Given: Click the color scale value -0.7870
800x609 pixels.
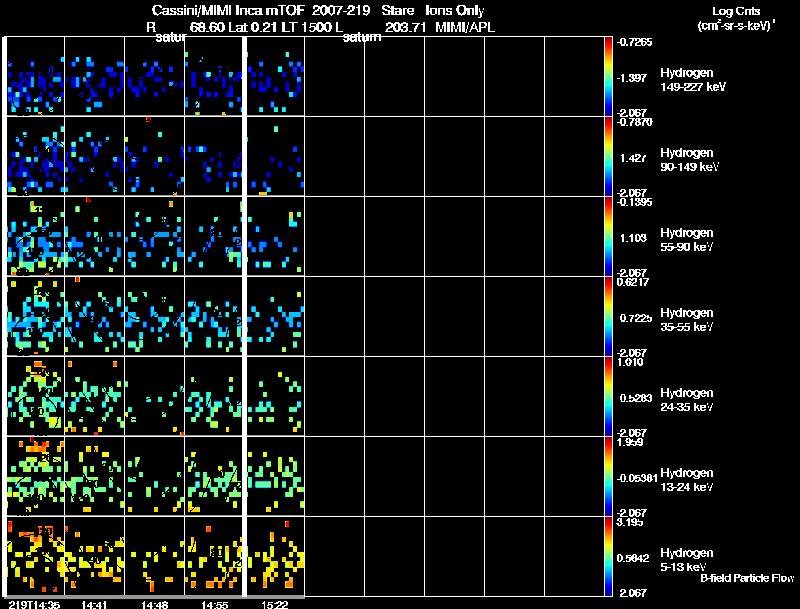Looking at the screenshot, I should 634,122.
